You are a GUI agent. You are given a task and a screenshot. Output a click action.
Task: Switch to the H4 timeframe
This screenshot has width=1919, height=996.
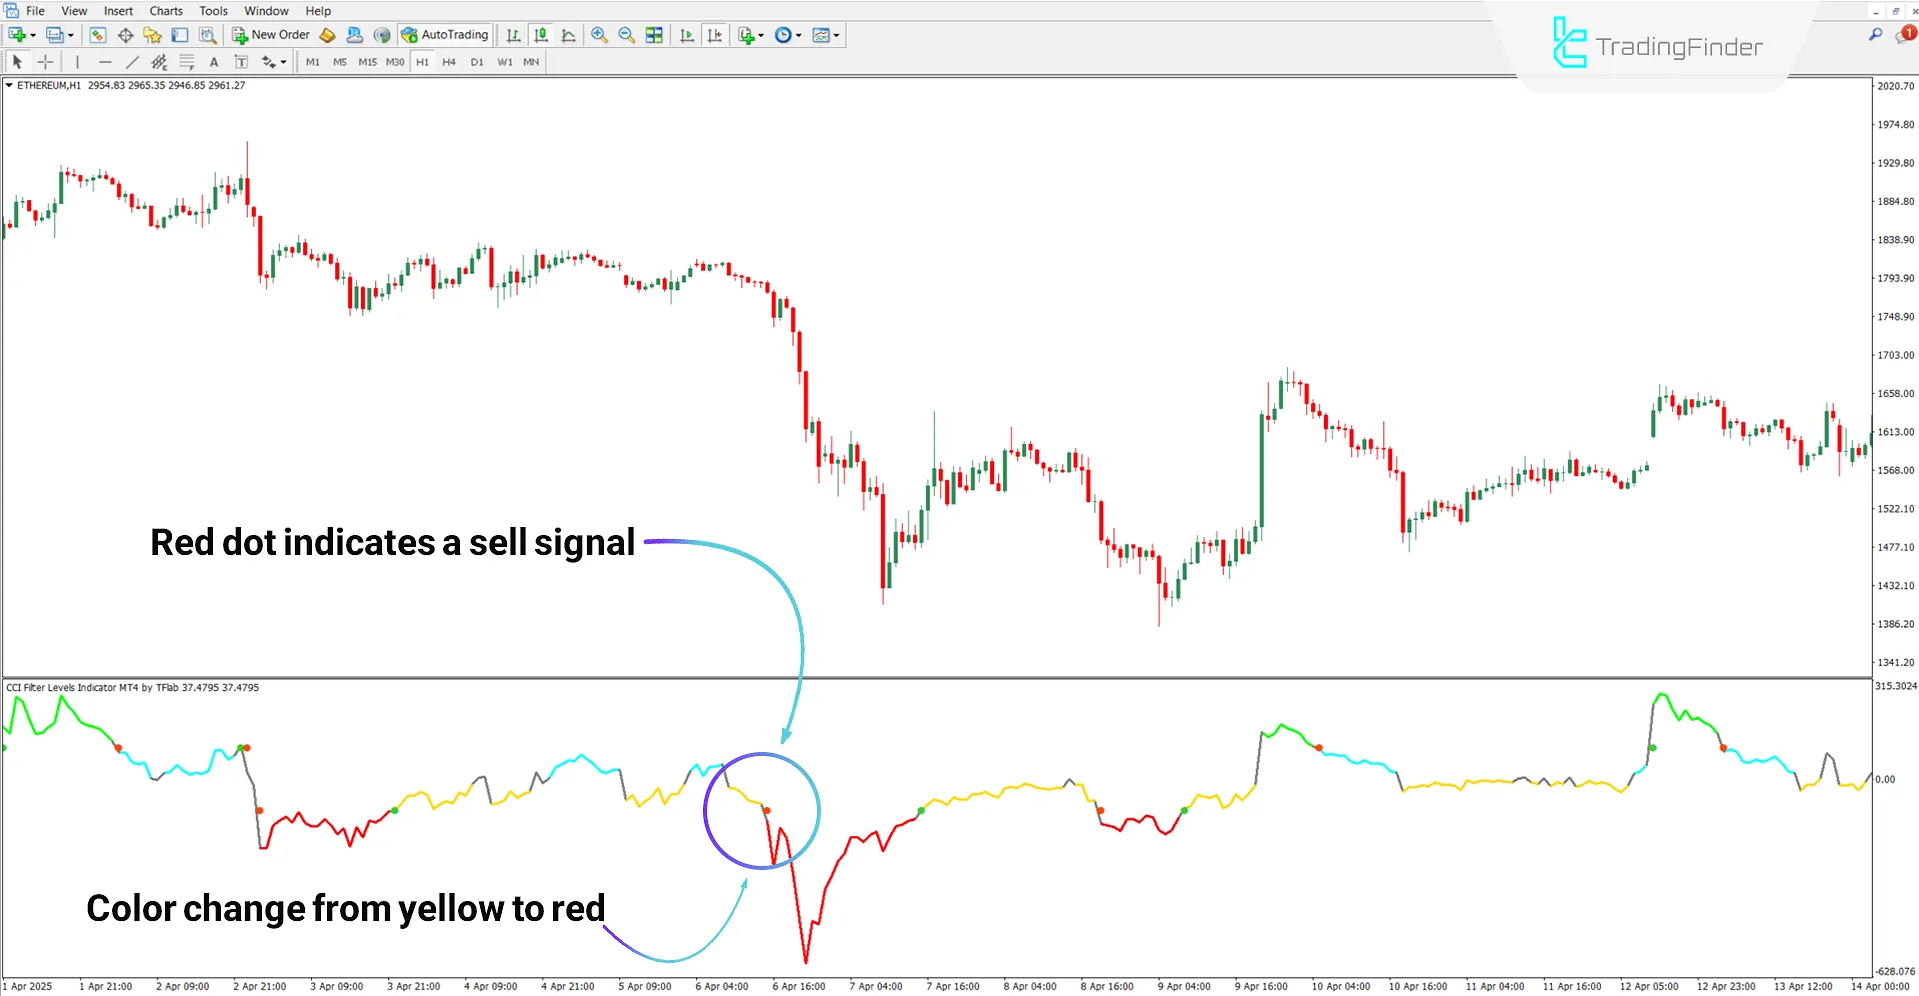pyautogui.click(x=449, y=61)
